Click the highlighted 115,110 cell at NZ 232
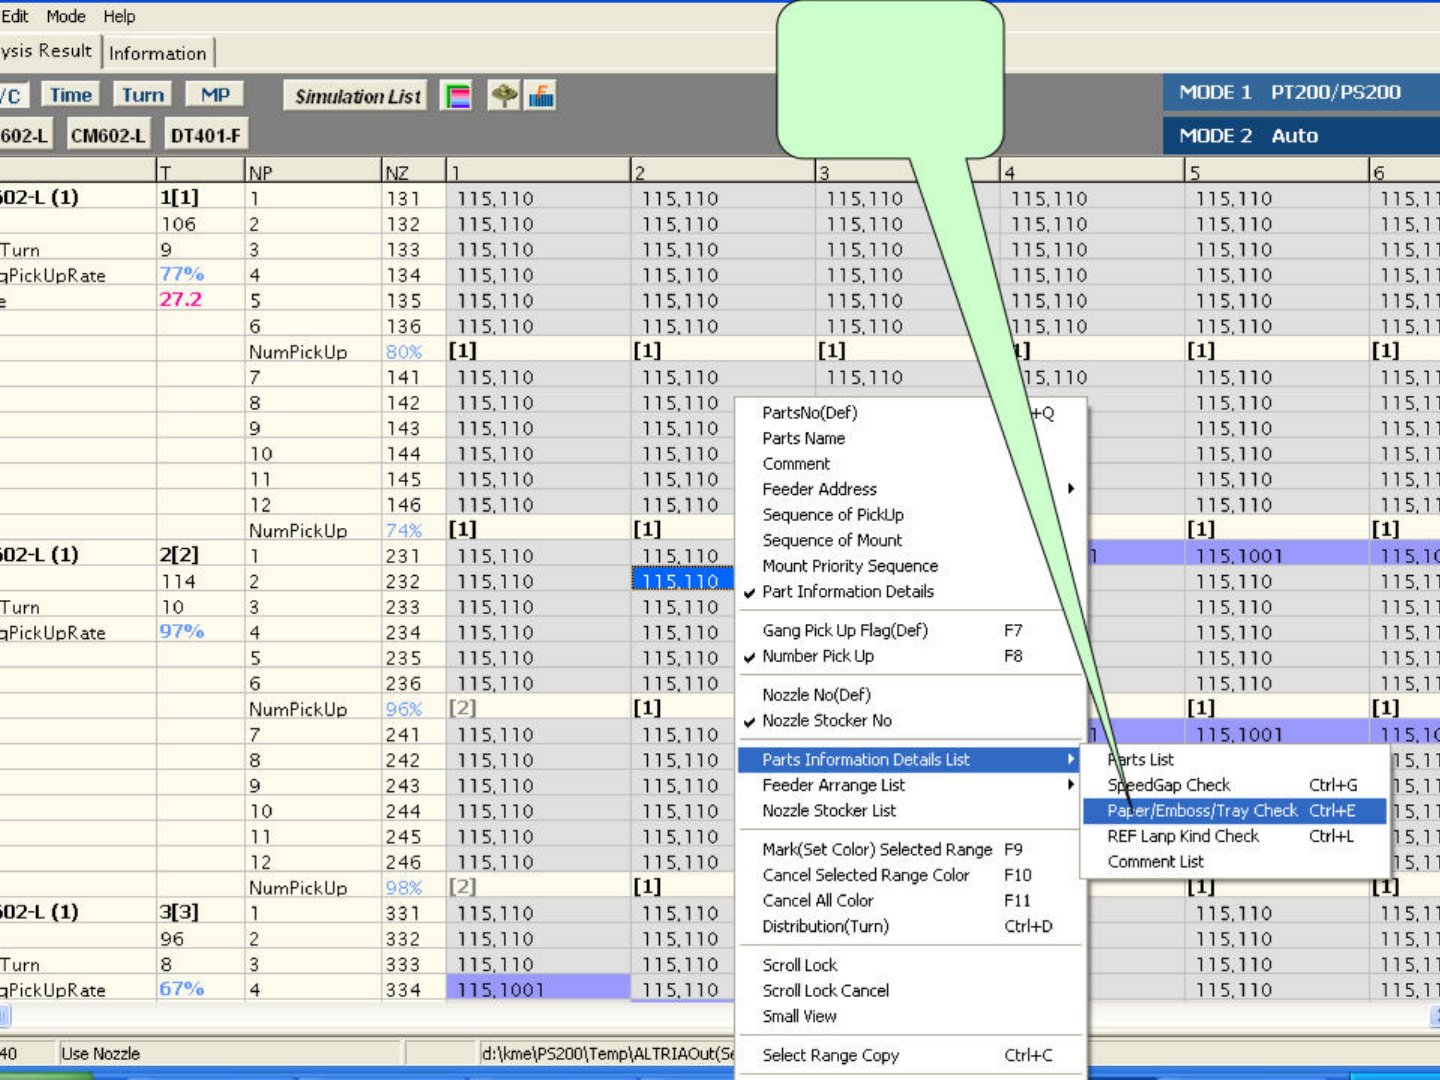Screen dimensions: 1440x1080 (x=681, y=581)
